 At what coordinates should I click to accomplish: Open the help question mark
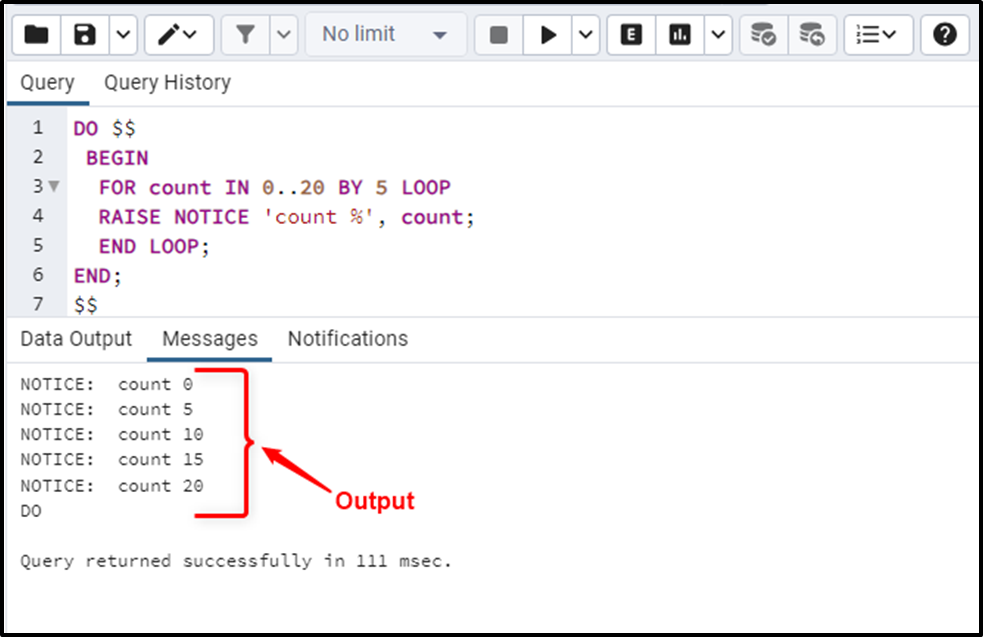click(945, 35)
